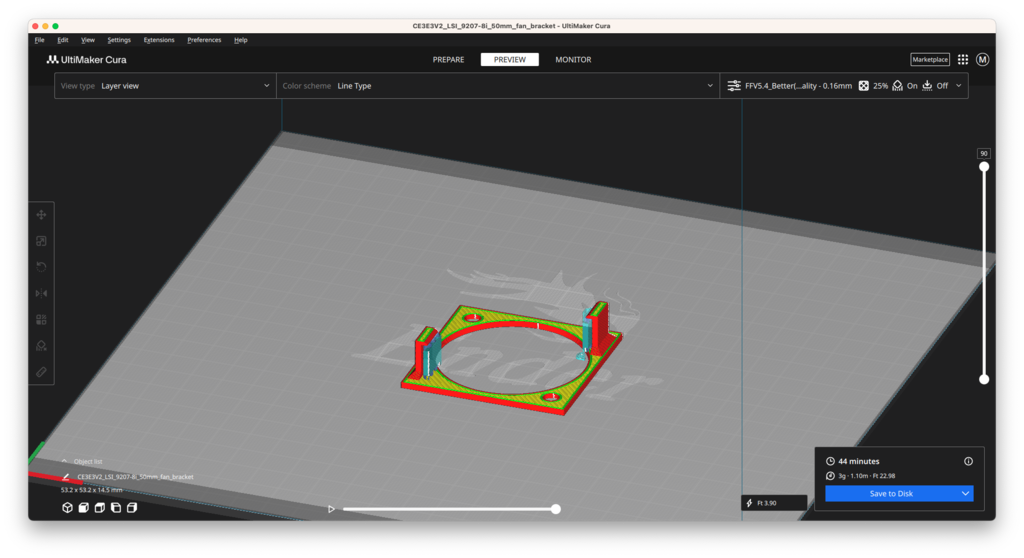Screen dimensions: 1024x558
Task: Click the Marketplace button
Action: coord(930,59)
